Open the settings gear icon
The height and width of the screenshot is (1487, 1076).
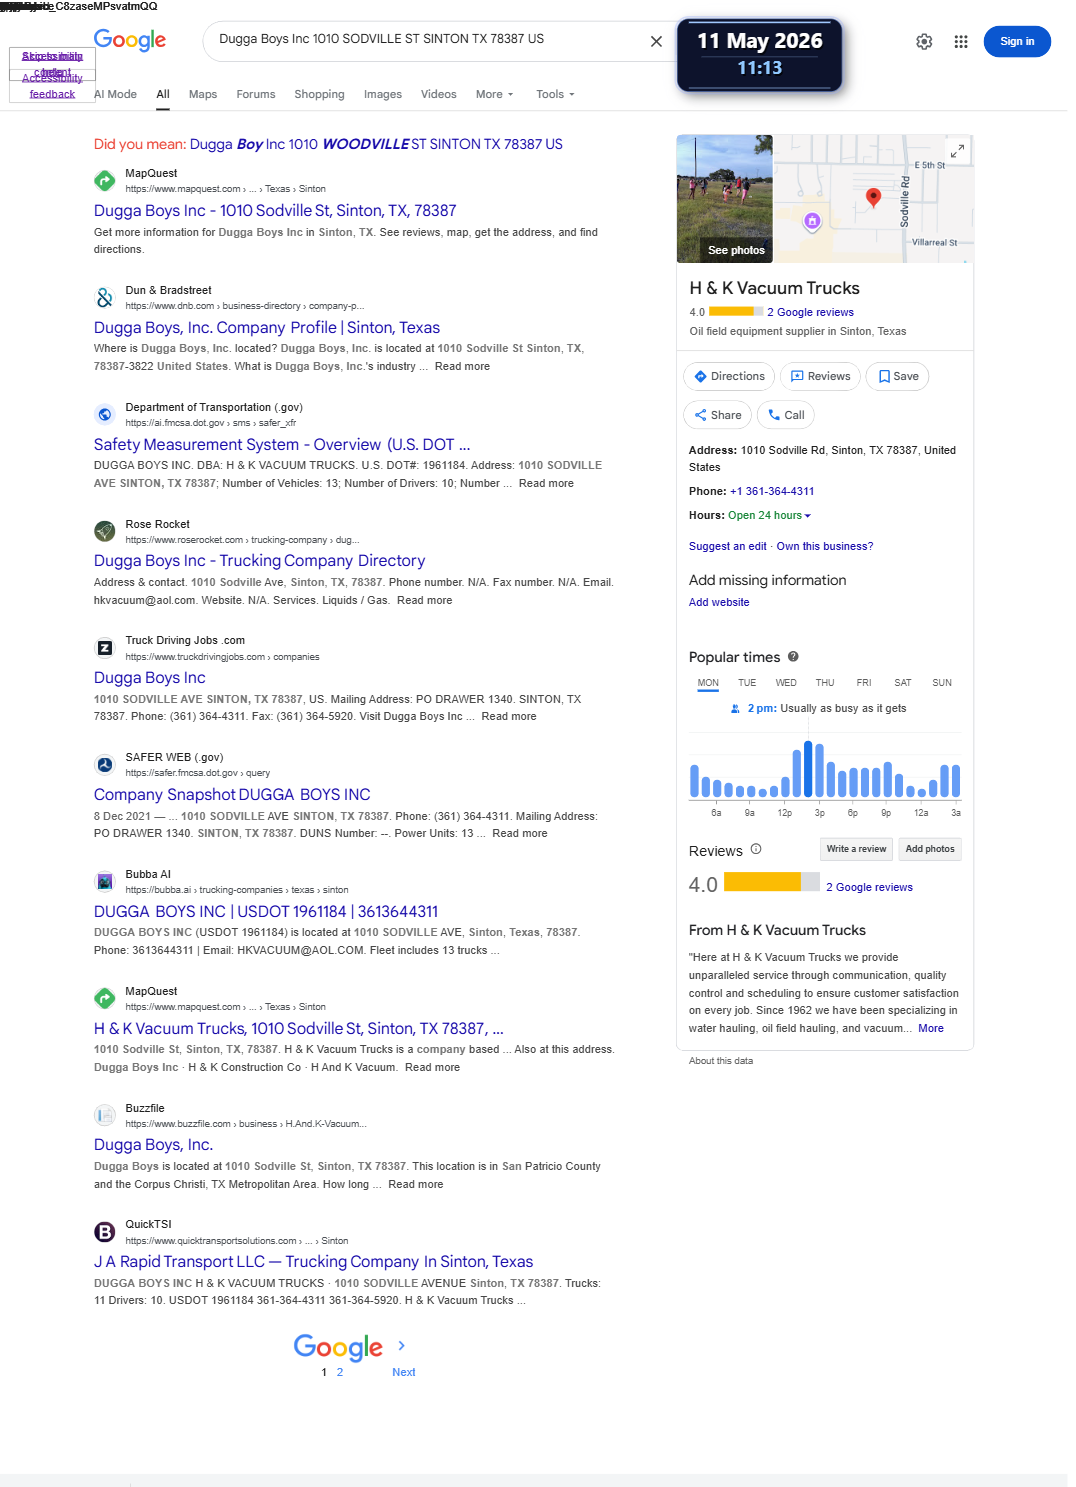click(924, 41)
